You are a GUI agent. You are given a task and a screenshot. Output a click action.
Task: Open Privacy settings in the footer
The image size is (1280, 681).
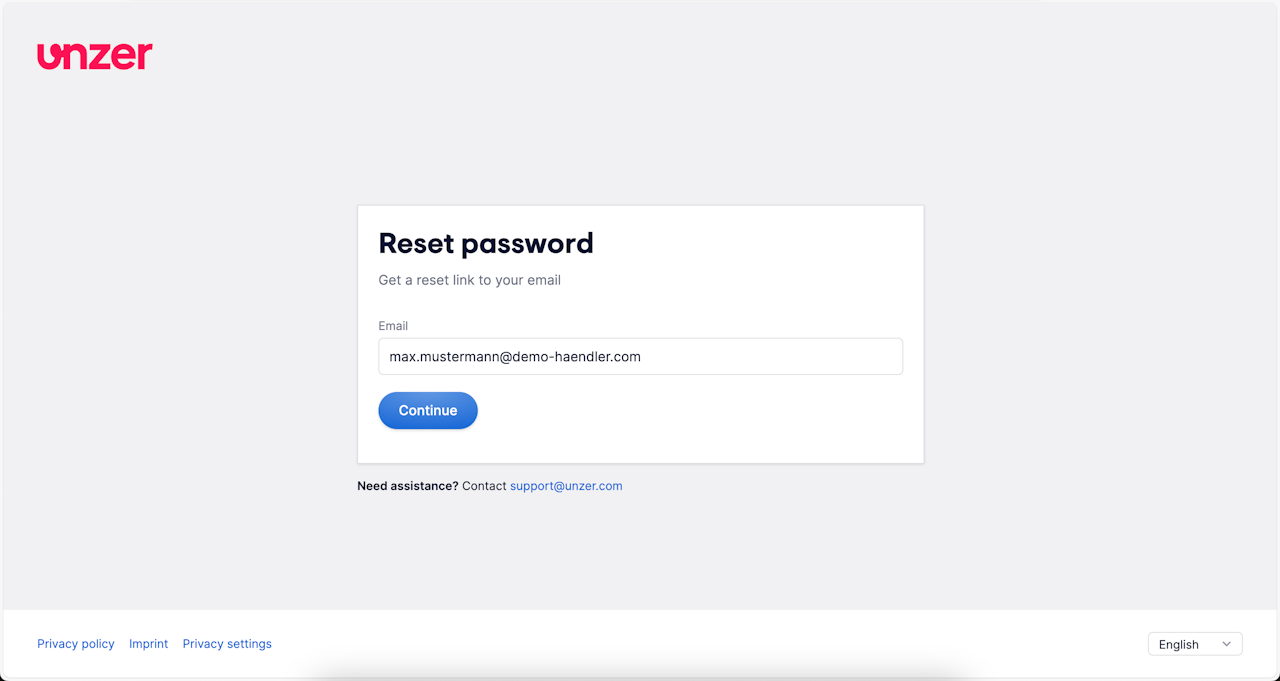coord(227,644)
